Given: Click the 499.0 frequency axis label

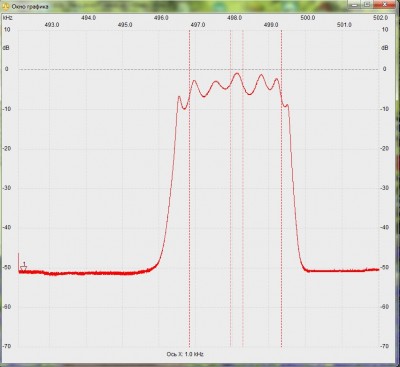Looking at the screenshot, I should (x=271, y=25).
